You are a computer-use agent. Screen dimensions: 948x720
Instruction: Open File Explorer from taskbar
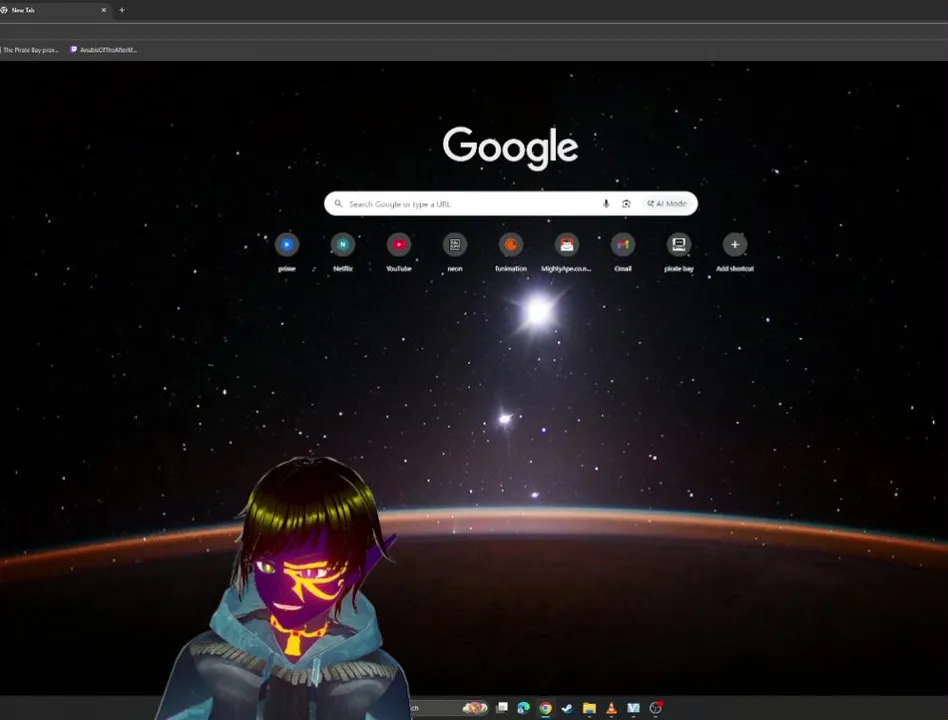589,707
